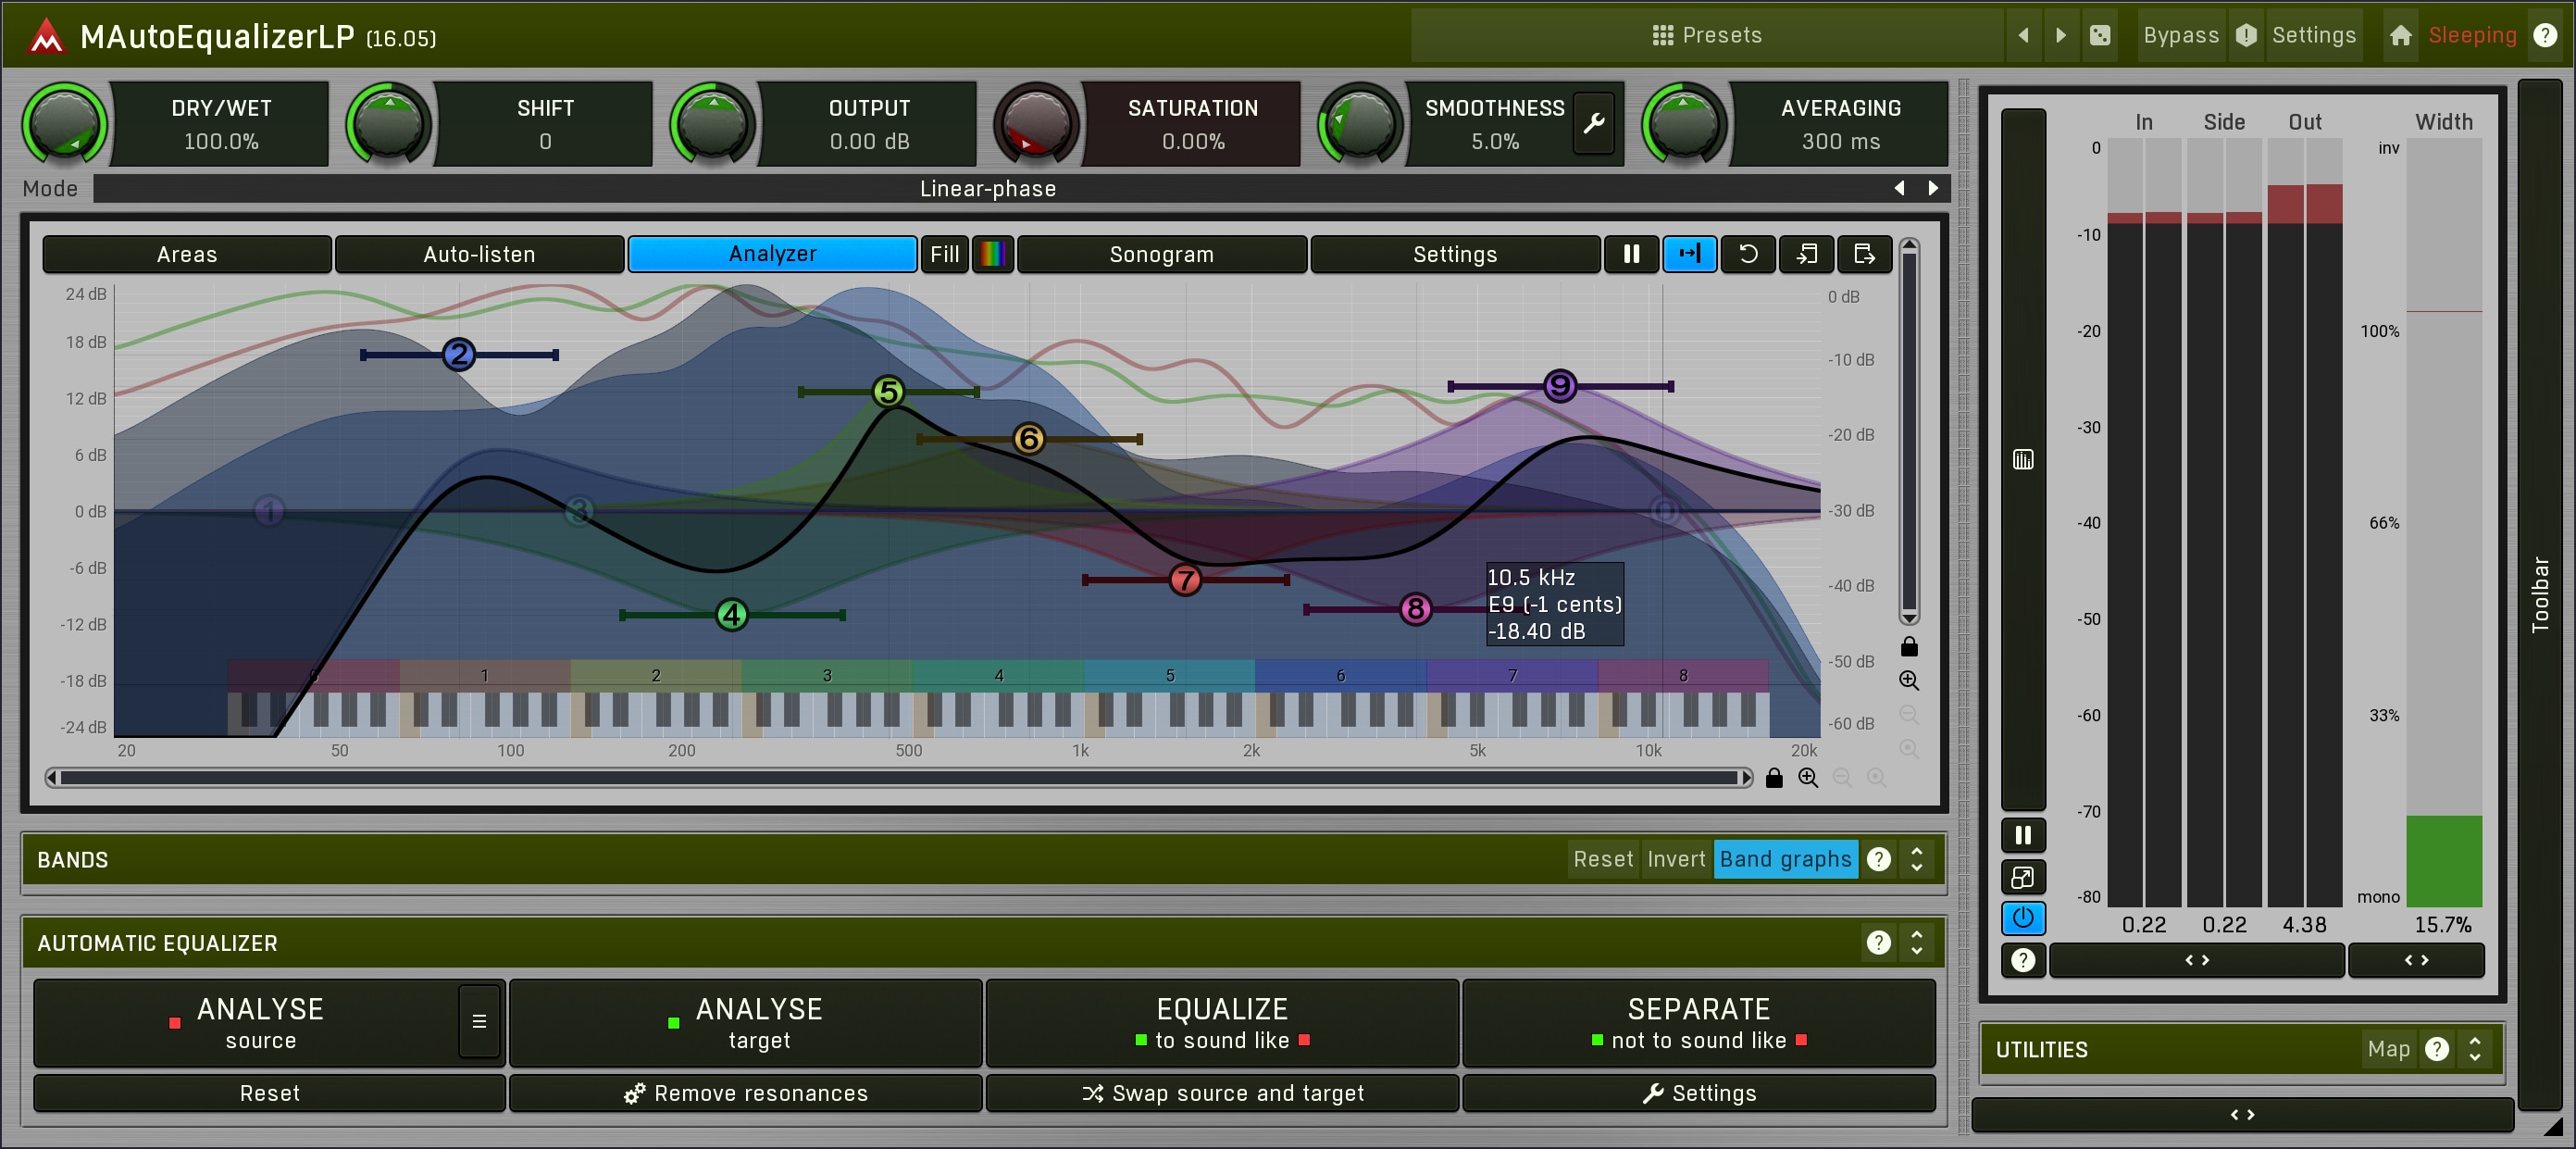Image resolution: width=2576 pixels, height=1149 pixels.
Task: Select EQ band 2 node
Action: point(458,354)
